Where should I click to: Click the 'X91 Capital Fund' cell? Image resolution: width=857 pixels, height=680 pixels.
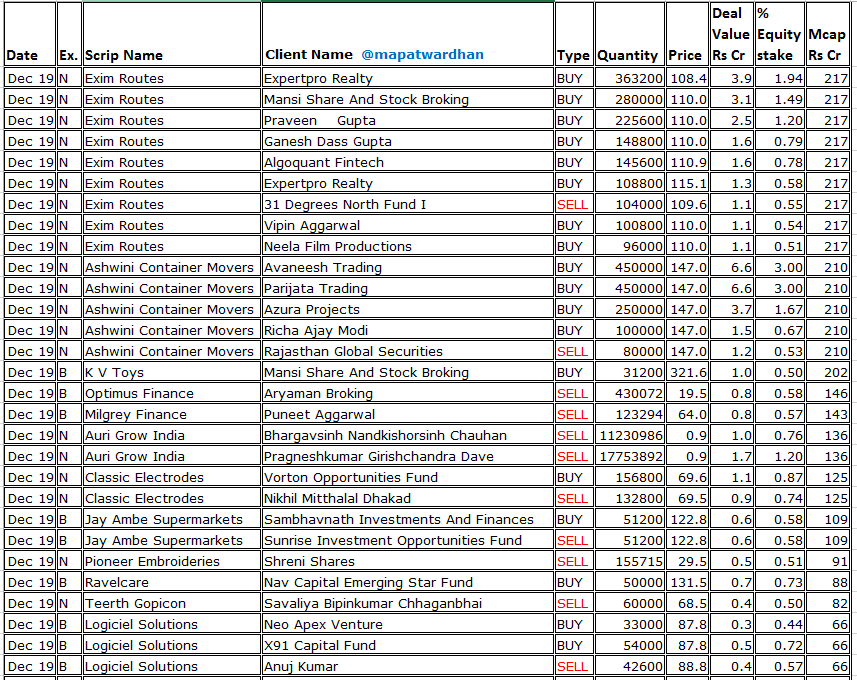click(x=408, y=646)
